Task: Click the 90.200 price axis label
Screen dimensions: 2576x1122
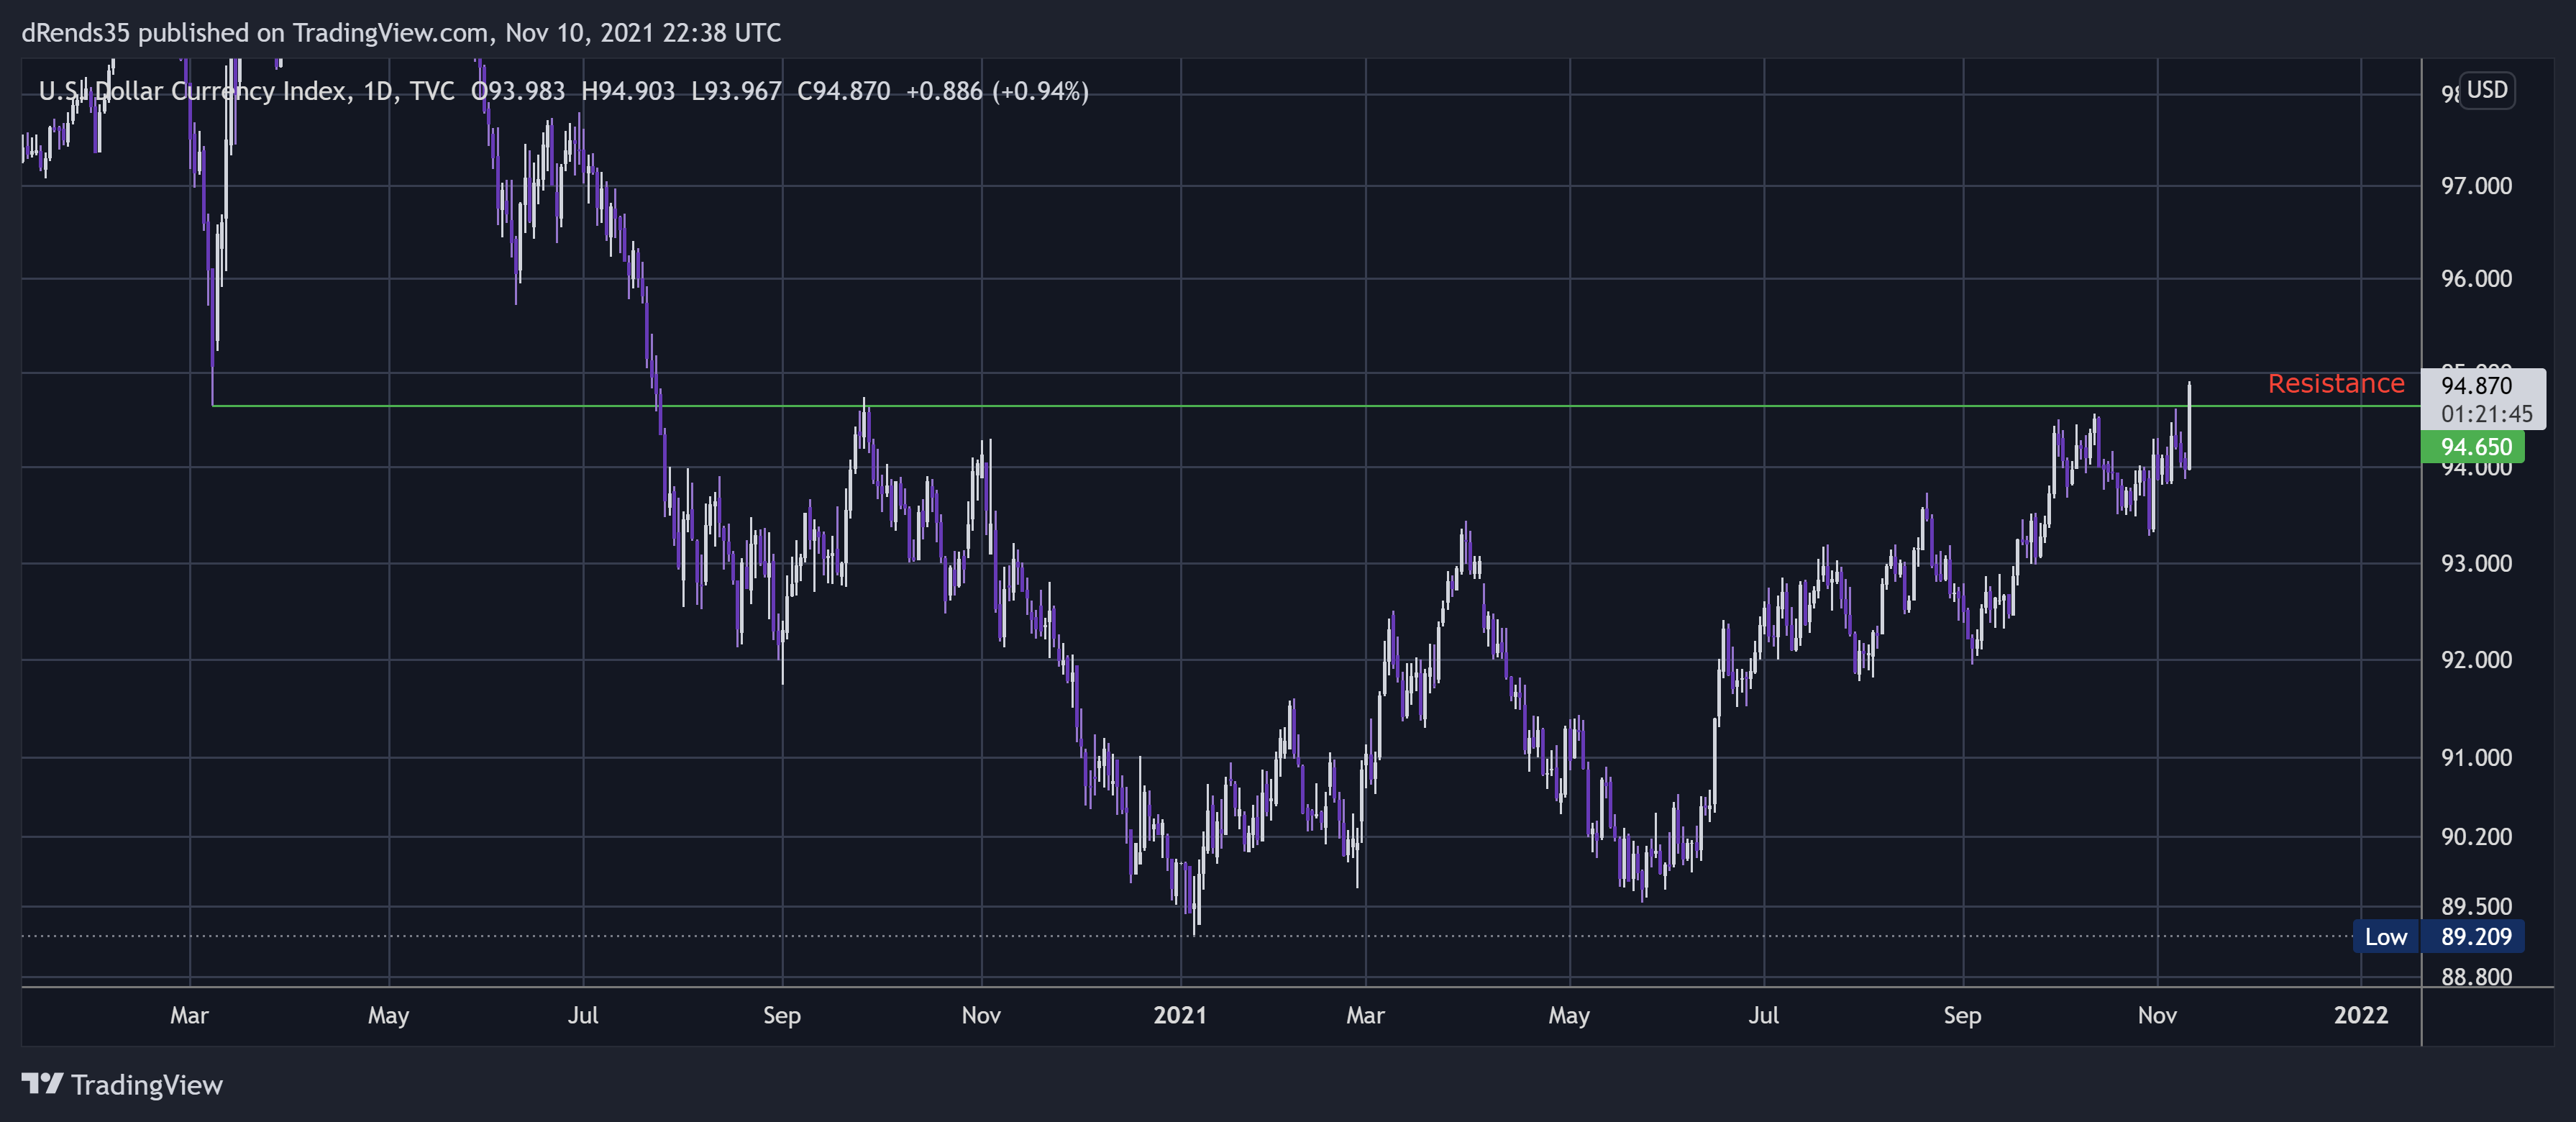Action: pyautogui.click(x=2476, y=837)
